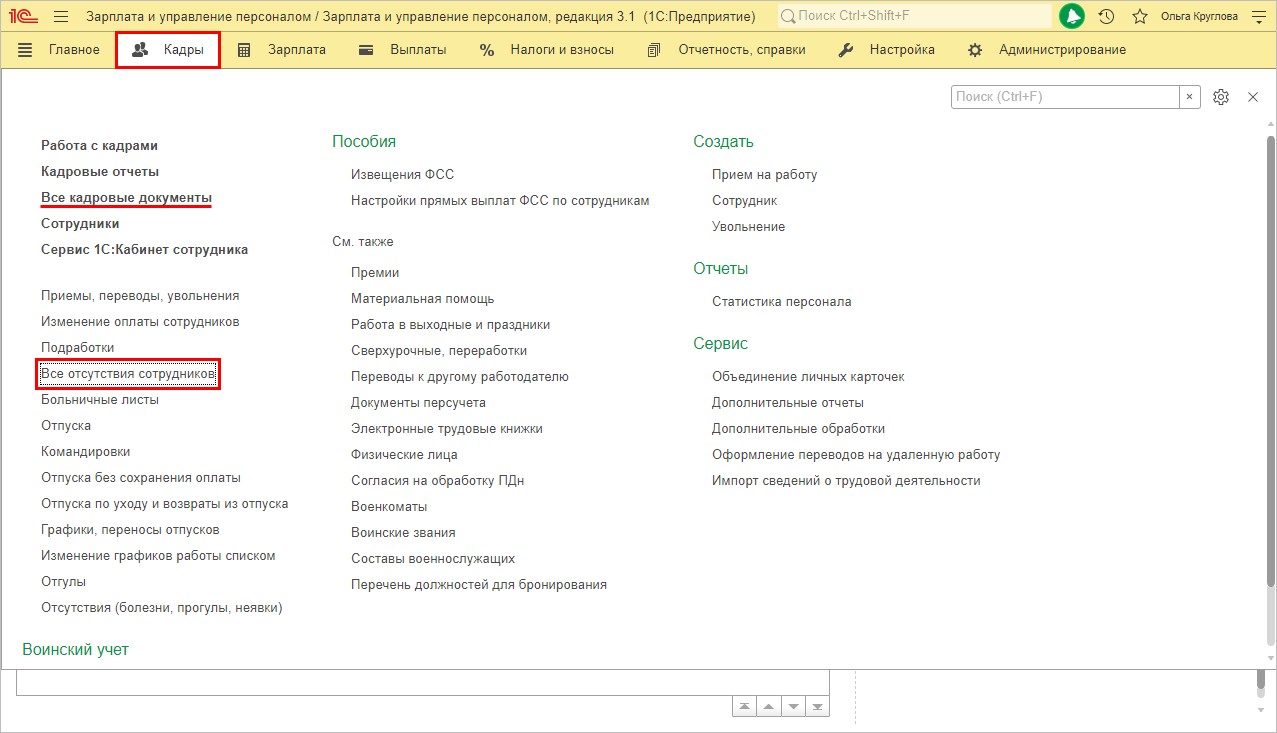Image resolution: width=1277 pixels, height=733 pixels.
Task: Open the Отпуска link
Action: tap(66, 426)
